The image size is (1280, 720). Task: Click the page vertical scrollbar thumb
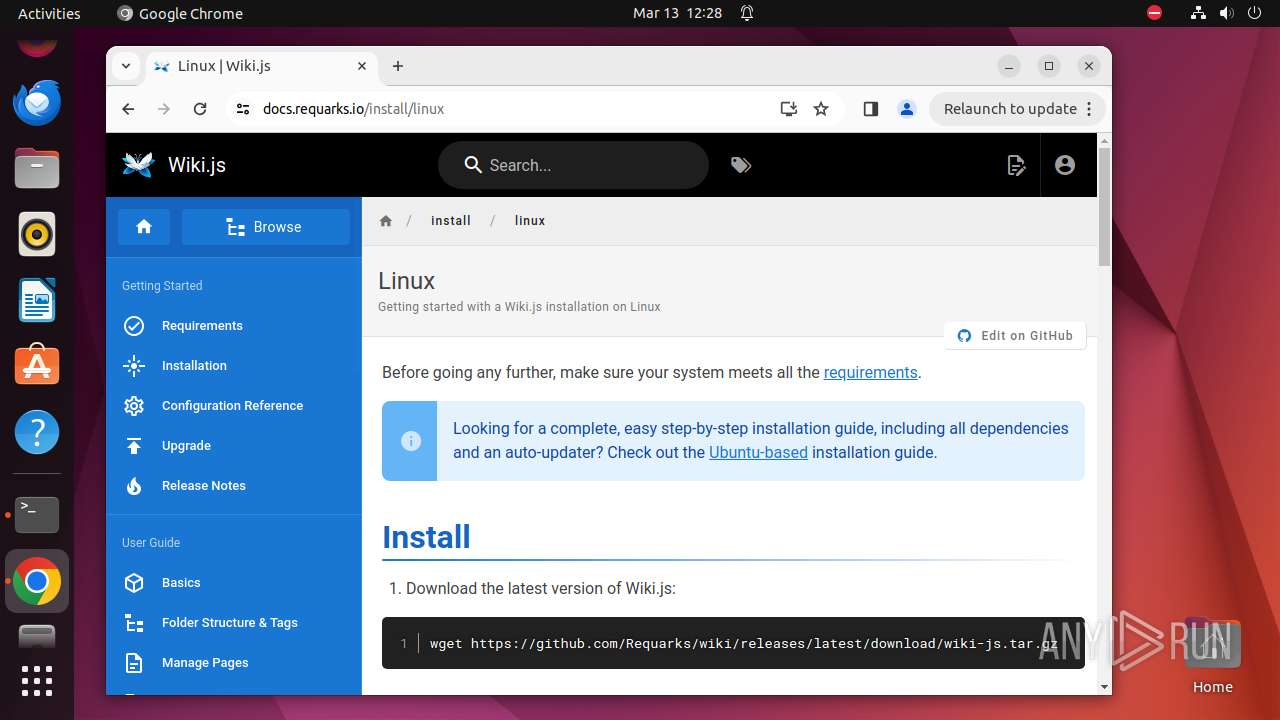[x=1104, y=205]
